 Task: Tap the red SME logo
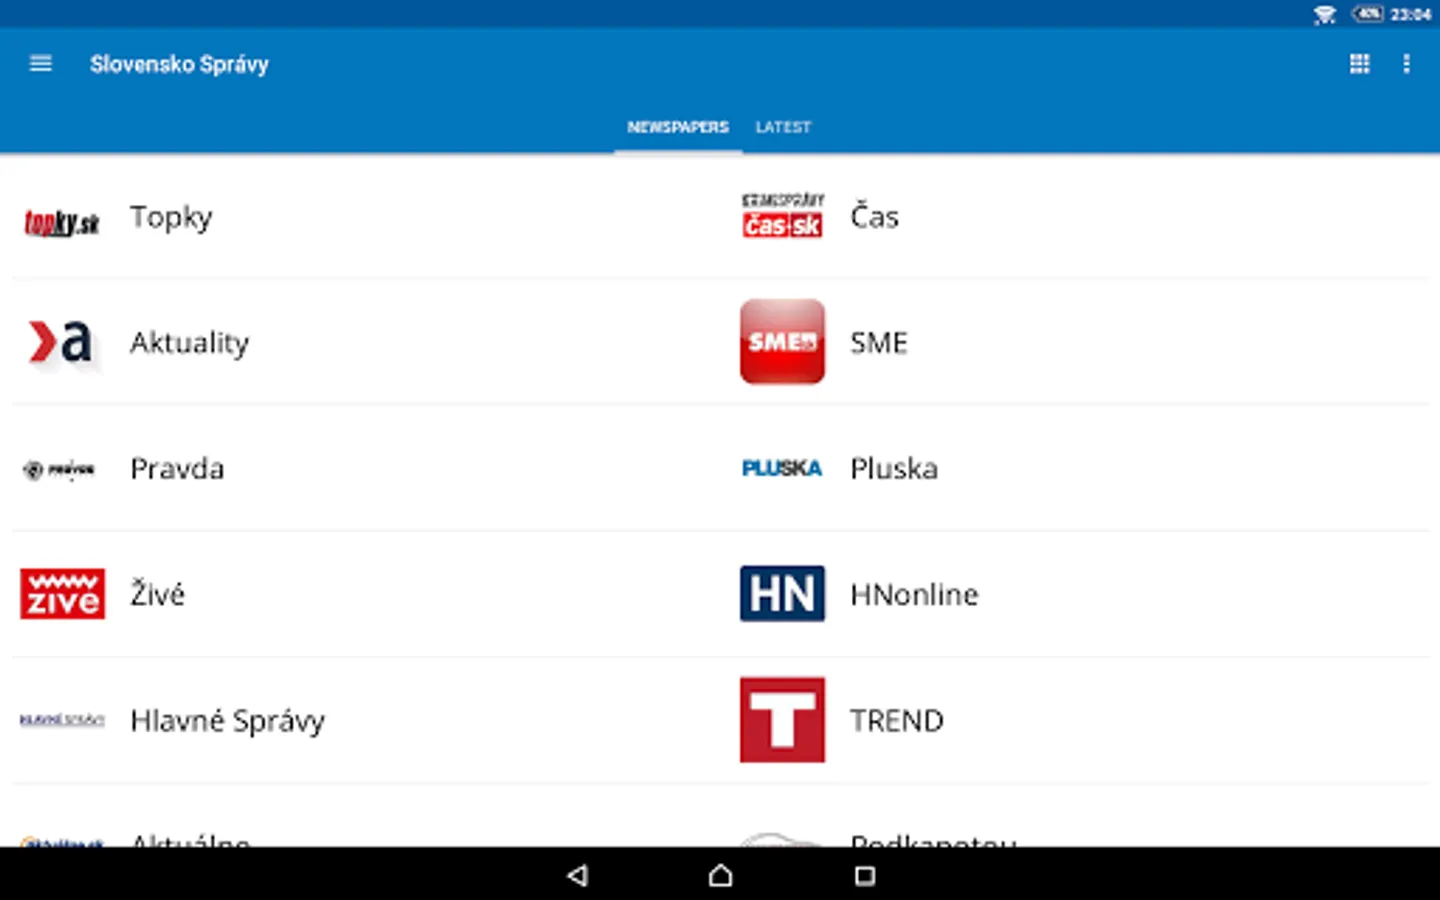click(782, 342)
